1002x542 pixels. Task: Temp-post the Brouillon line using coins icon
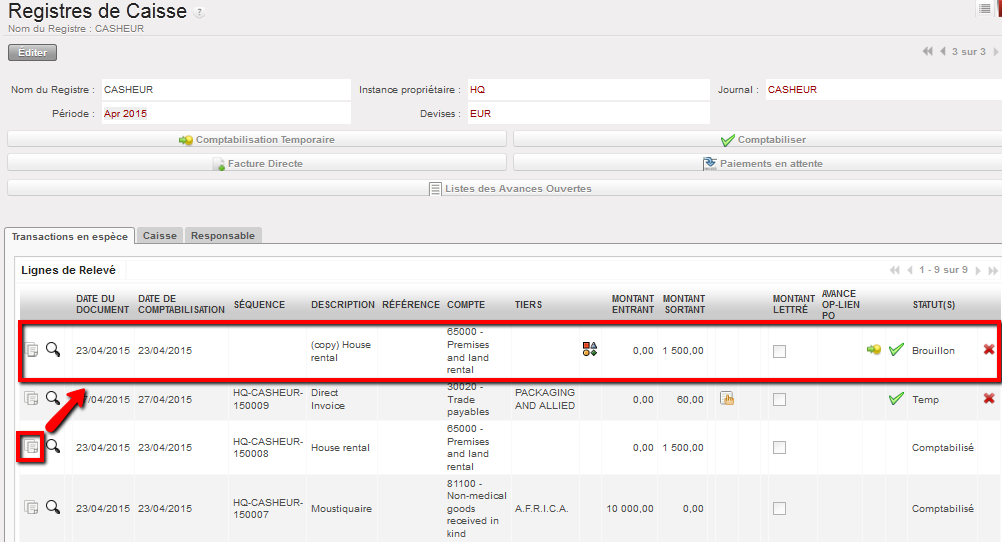(x=873, y=350)
